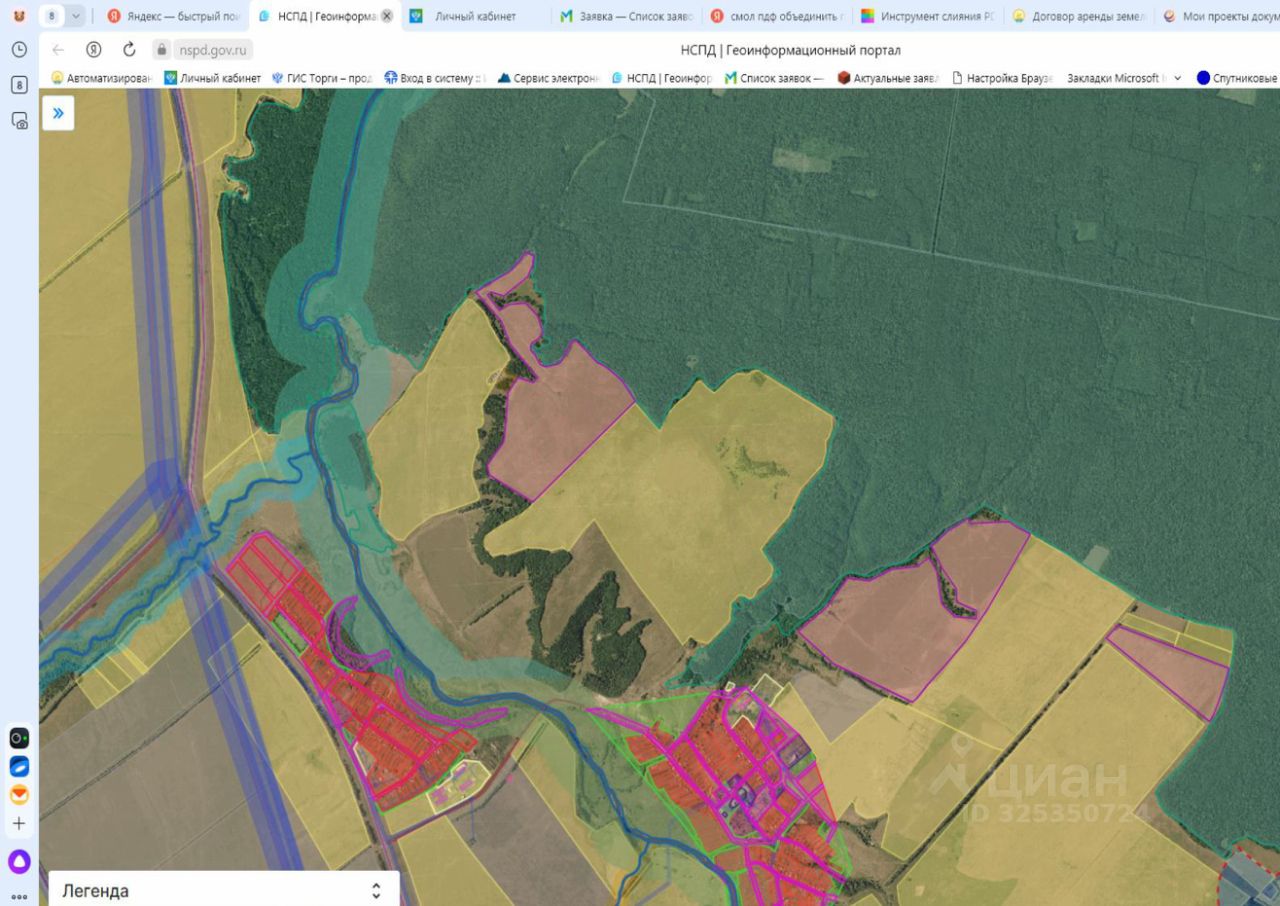Viewport: 1280px width, 906px height.
Task: Click the site security lock icon
Action: point(161,50)
